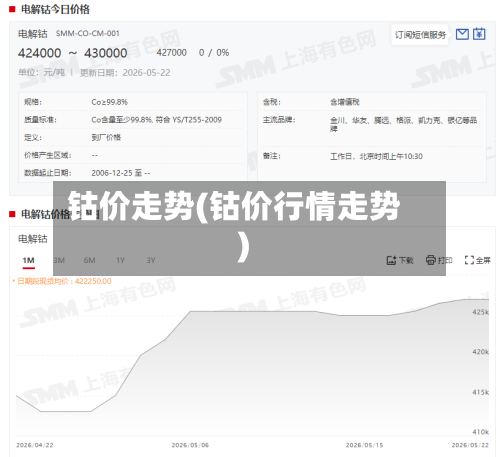Click the 2026/04/22 date axis label
Image resolution: width=500 pixels, height=457 pixels.
(35, 445)
